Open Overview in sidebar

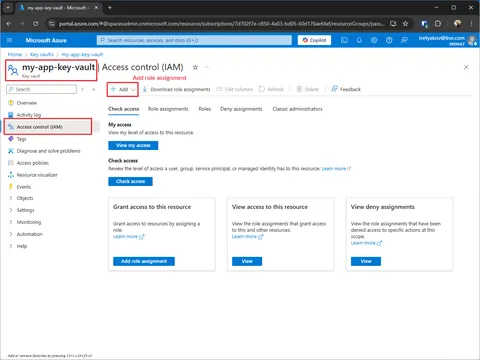(27, 103)
